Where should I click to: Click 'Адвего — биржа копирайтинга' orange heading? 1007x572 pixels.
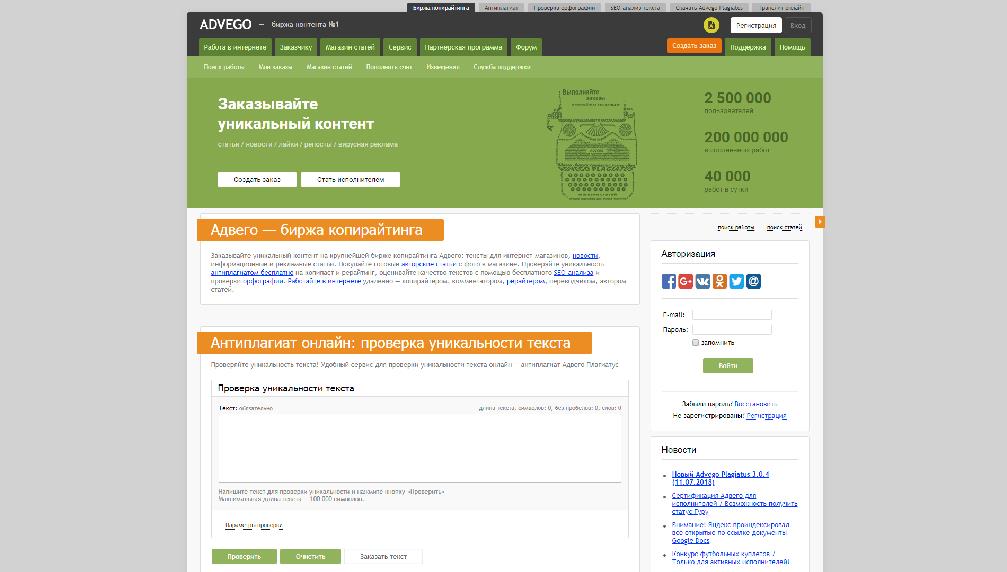tap(320, 230)
